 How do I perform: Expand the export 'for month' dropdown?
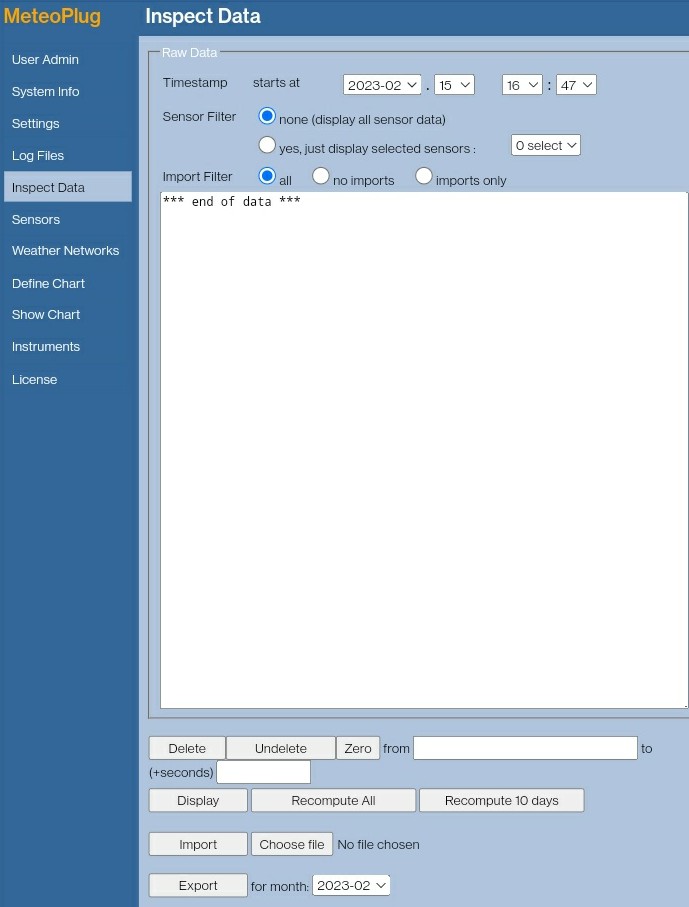pyautogui.click(x=351, y=885)
